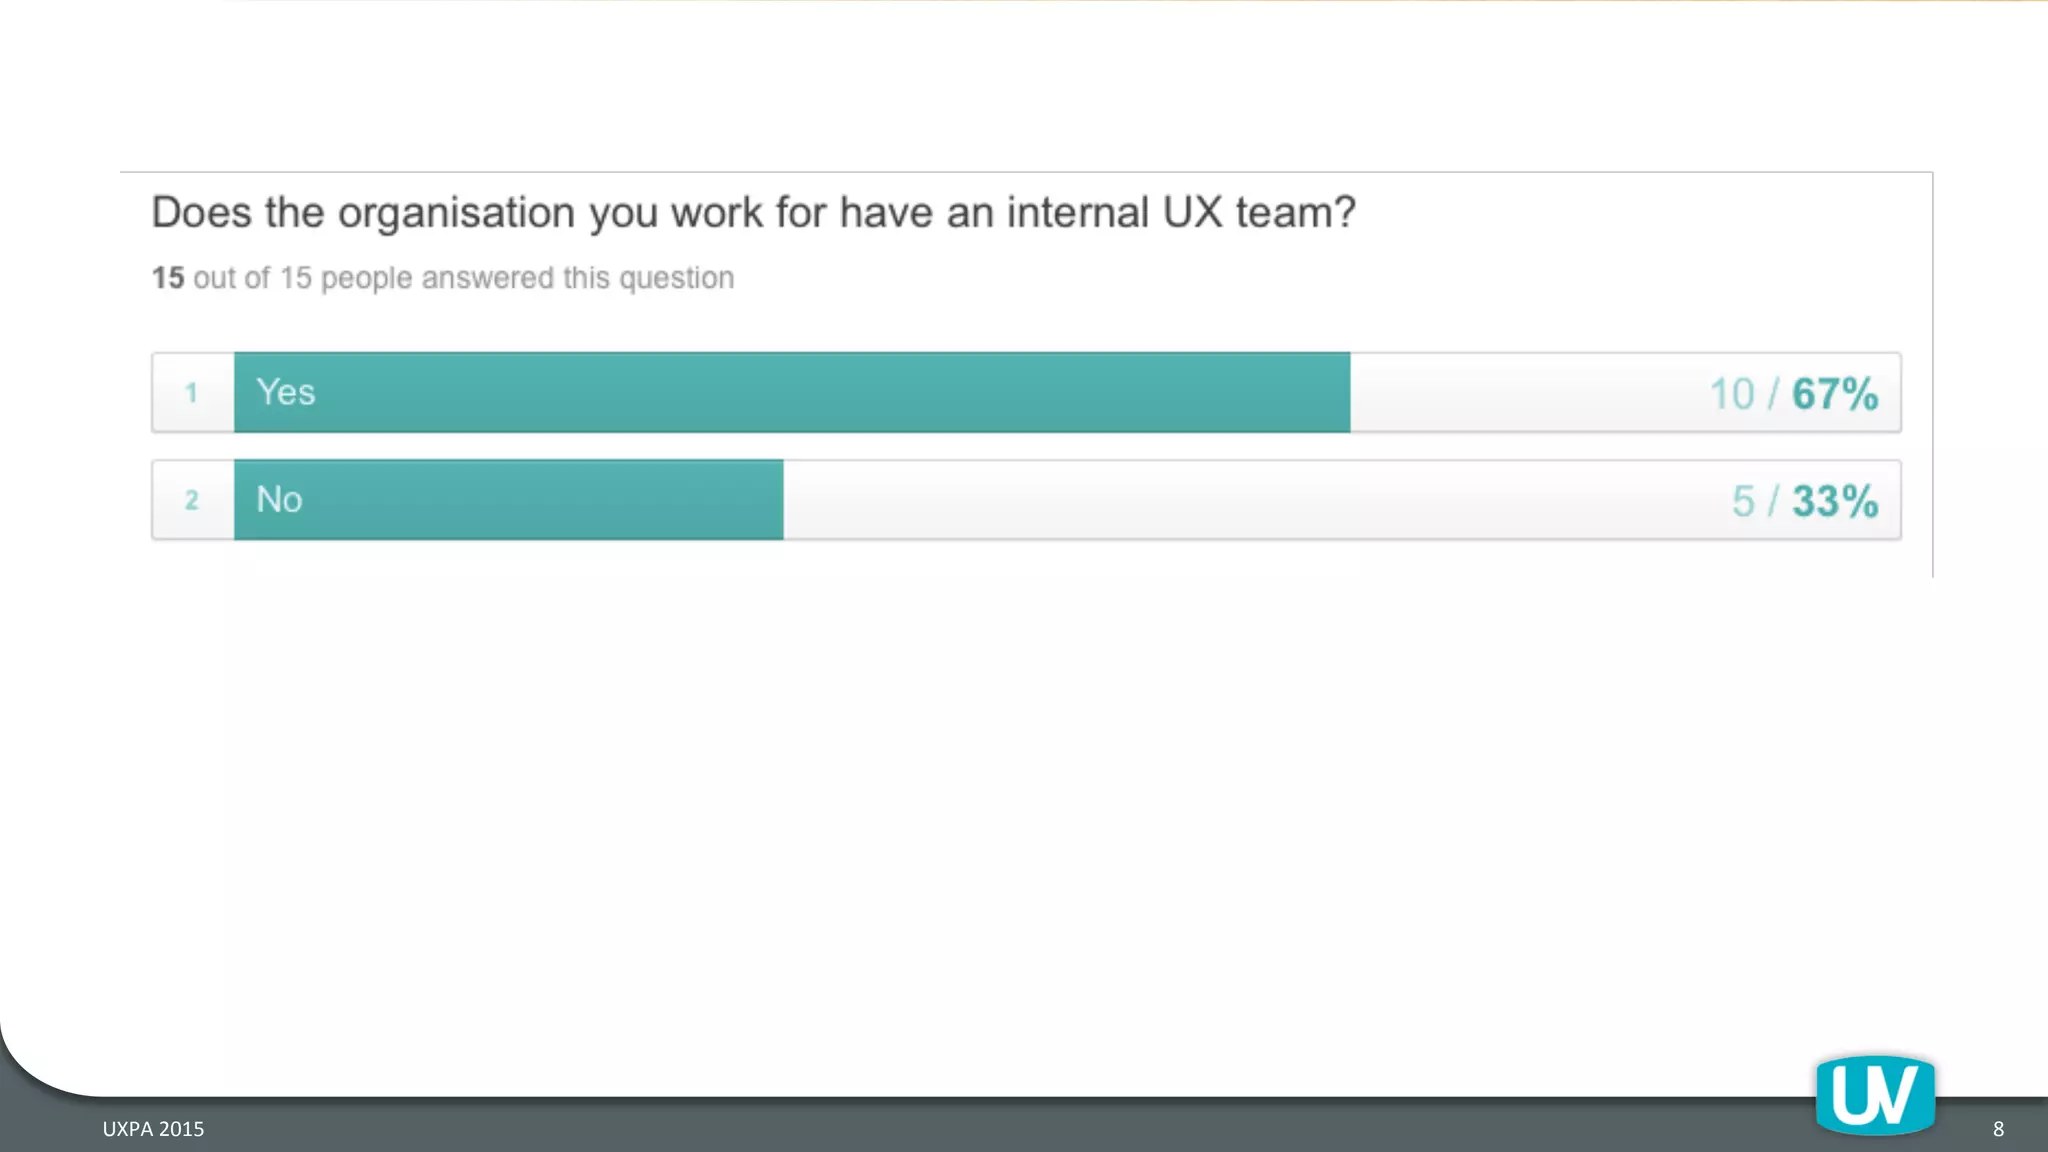Viewport: 2048px width, 1152px height.
Task: Click the count 10 in Yes row
Action: (1731, 394)
